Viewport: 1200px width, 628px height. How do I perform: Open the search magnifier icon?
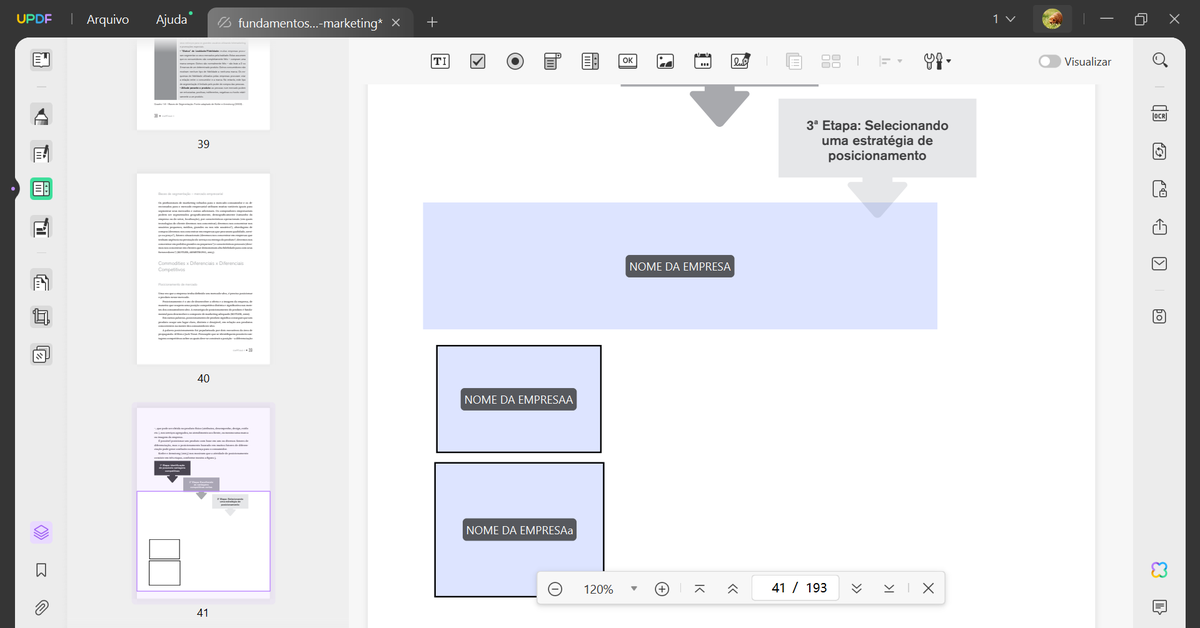pyautogui.click(x=1160, y=60)
